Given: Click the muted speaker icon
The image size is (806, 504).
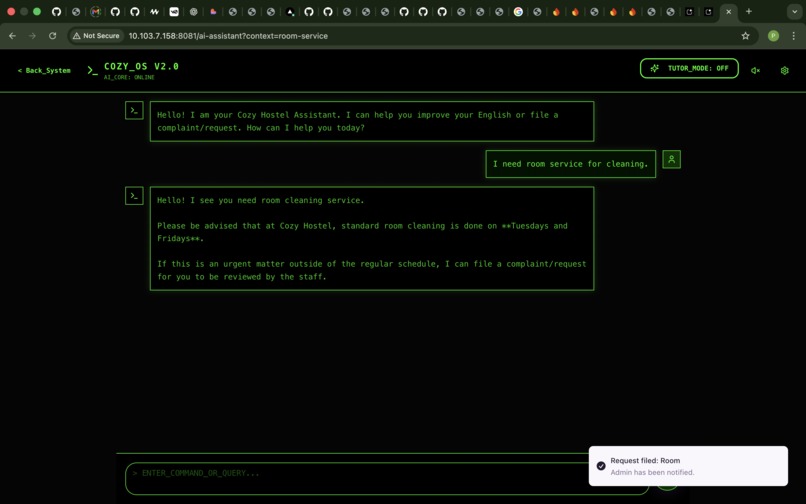Looking at the screenshot, I should pos(755,70).
